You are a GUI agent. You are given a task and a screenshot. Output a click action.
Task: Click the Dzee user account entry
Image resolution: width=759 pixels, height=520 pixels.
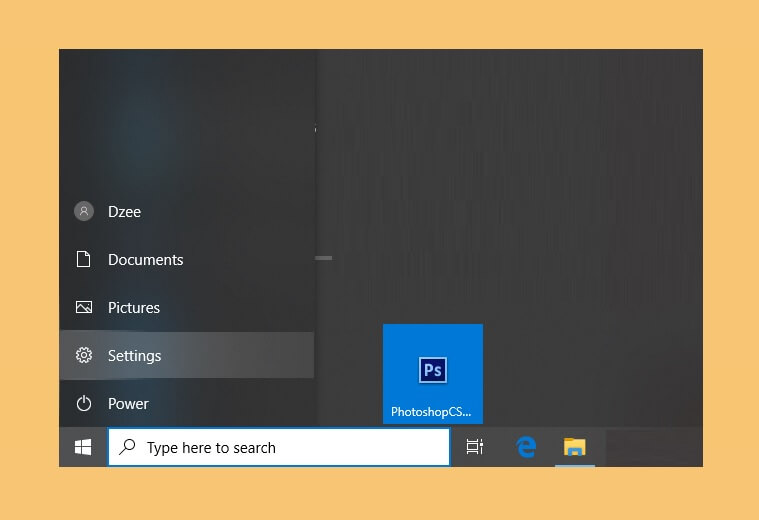(187, 212)
